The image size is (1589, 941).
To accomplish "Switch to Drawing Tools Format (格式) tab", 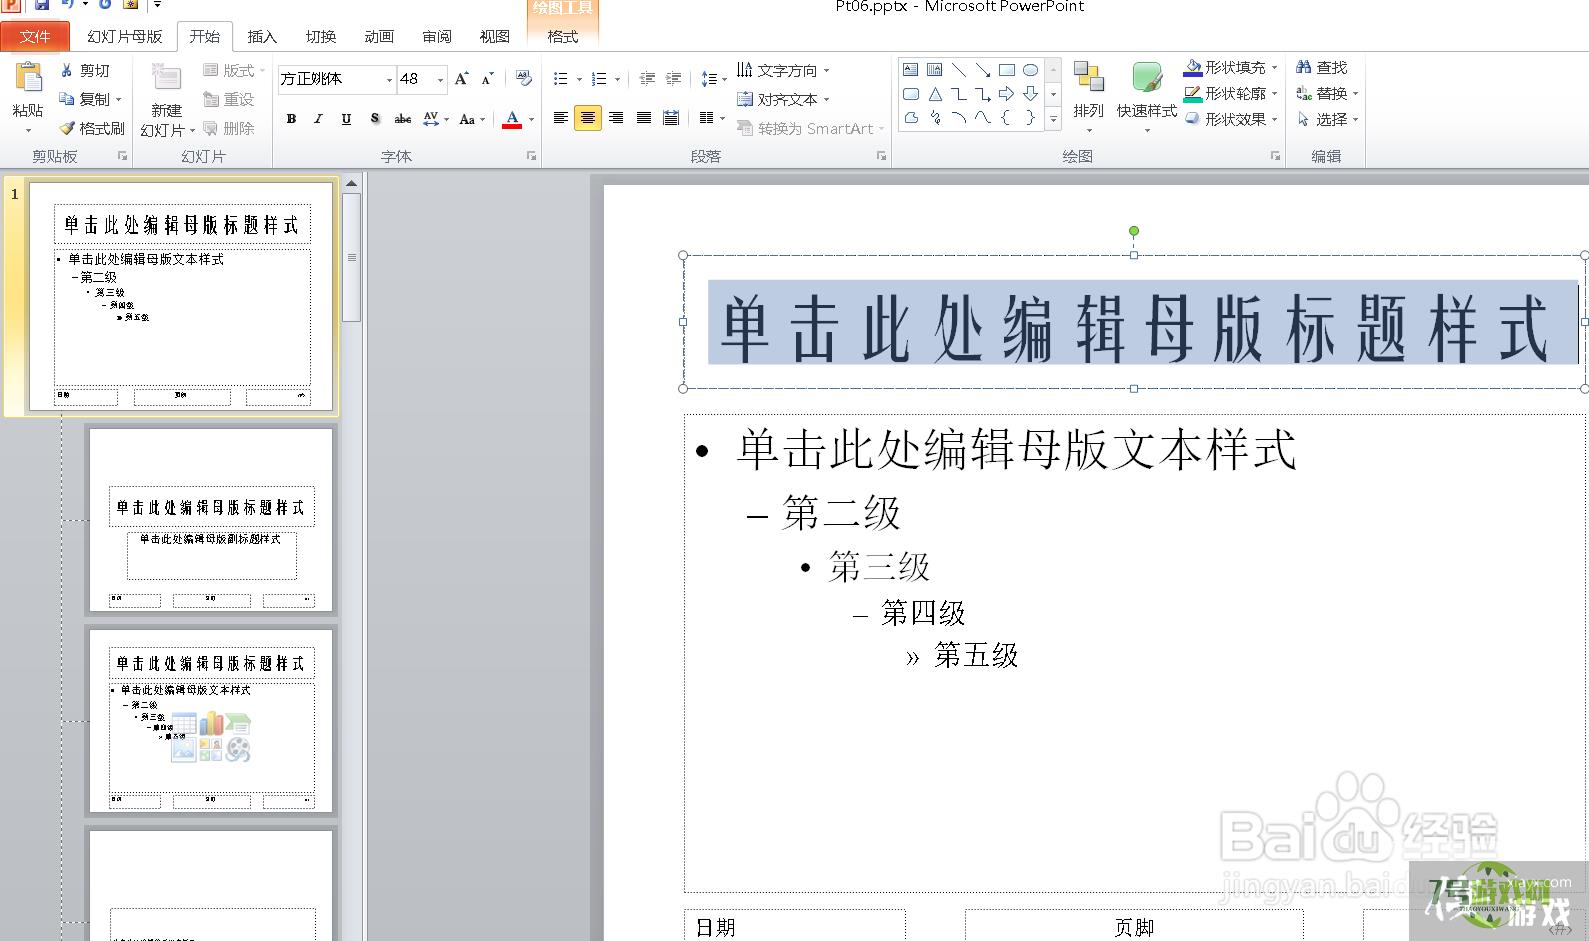I will pos(563,36).
